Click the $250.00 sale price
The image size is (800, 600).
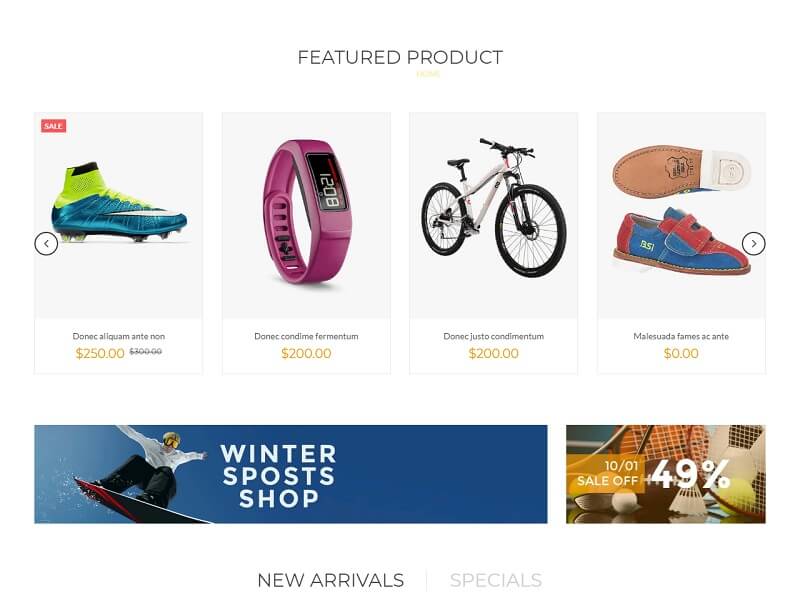tap(100, 353)
